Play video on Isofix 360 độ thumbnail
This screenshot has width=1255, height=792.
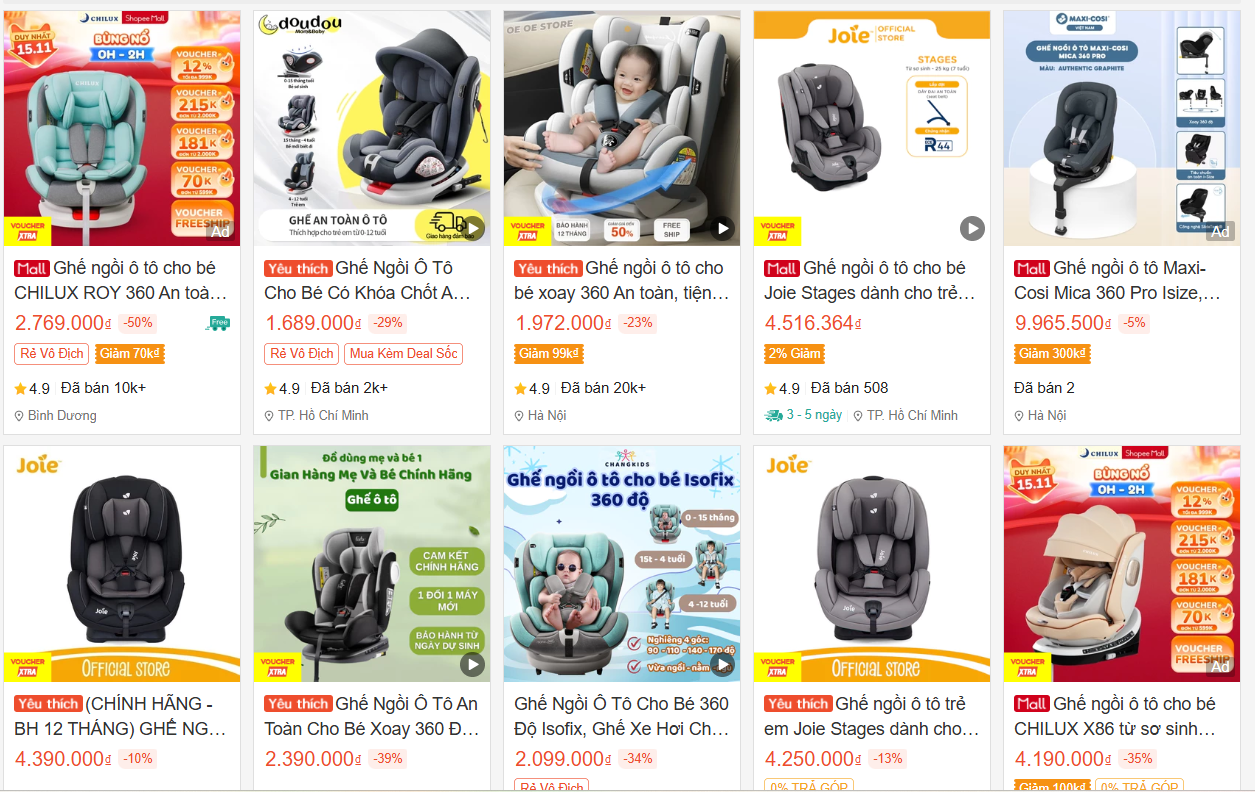tap(723, 664)
